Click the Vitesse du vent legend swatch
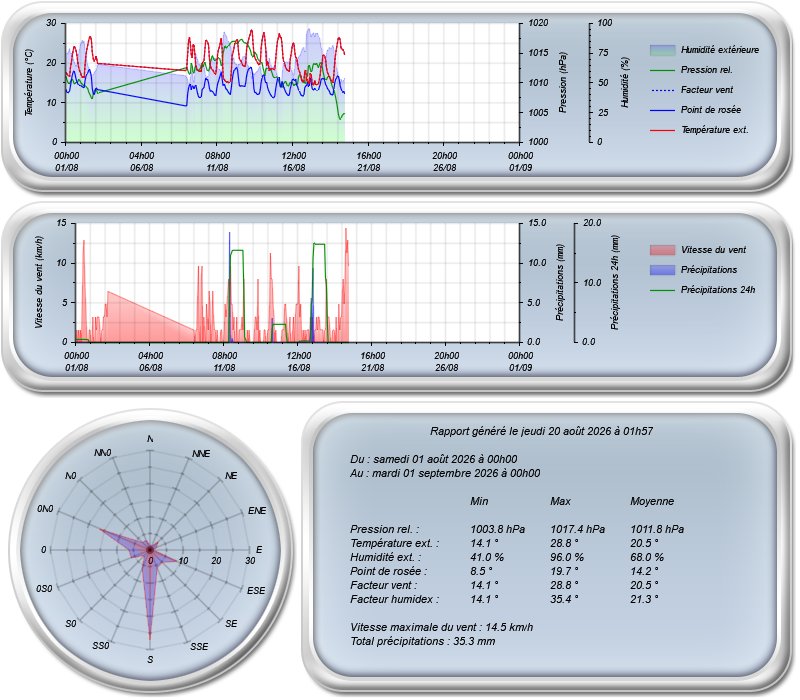Screen dimensions: 800x700 [x=662, y=250]
